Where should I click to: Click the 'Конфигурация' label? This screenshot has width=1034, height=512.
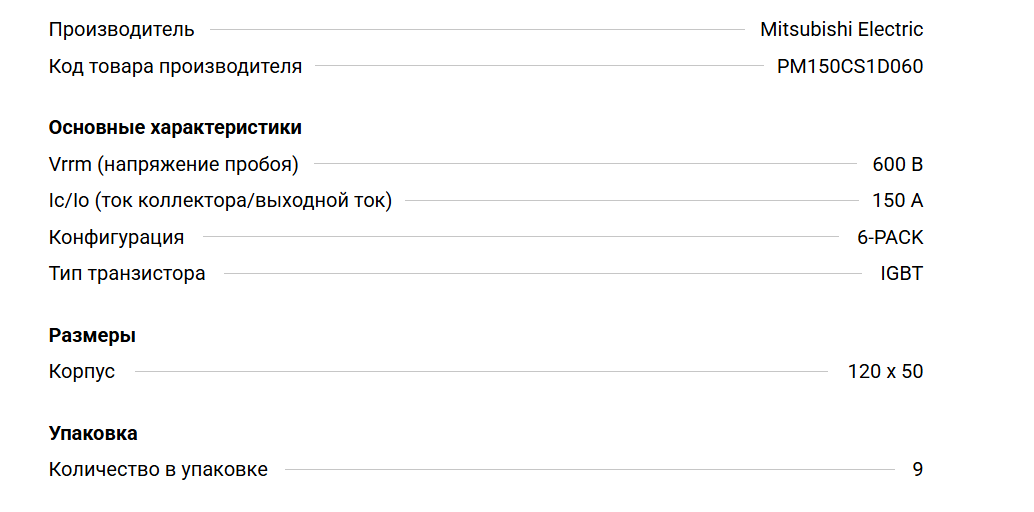point(116,238)
